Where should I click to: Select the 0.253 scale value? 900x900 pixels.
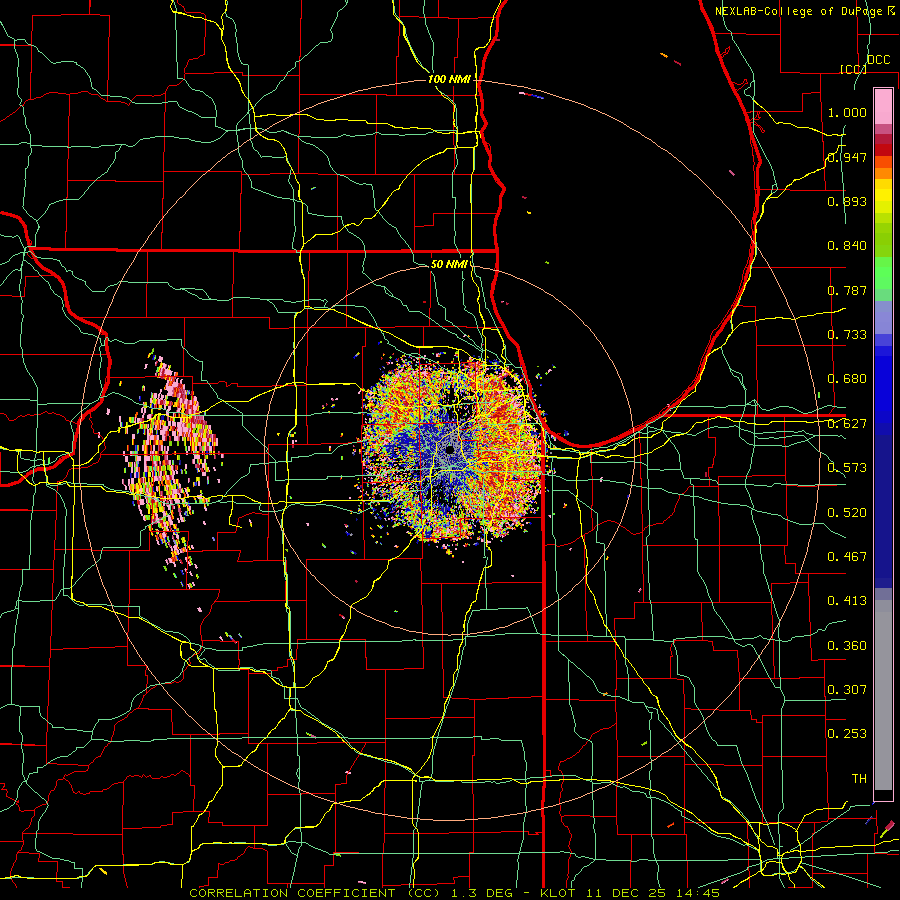click(847, 734)
